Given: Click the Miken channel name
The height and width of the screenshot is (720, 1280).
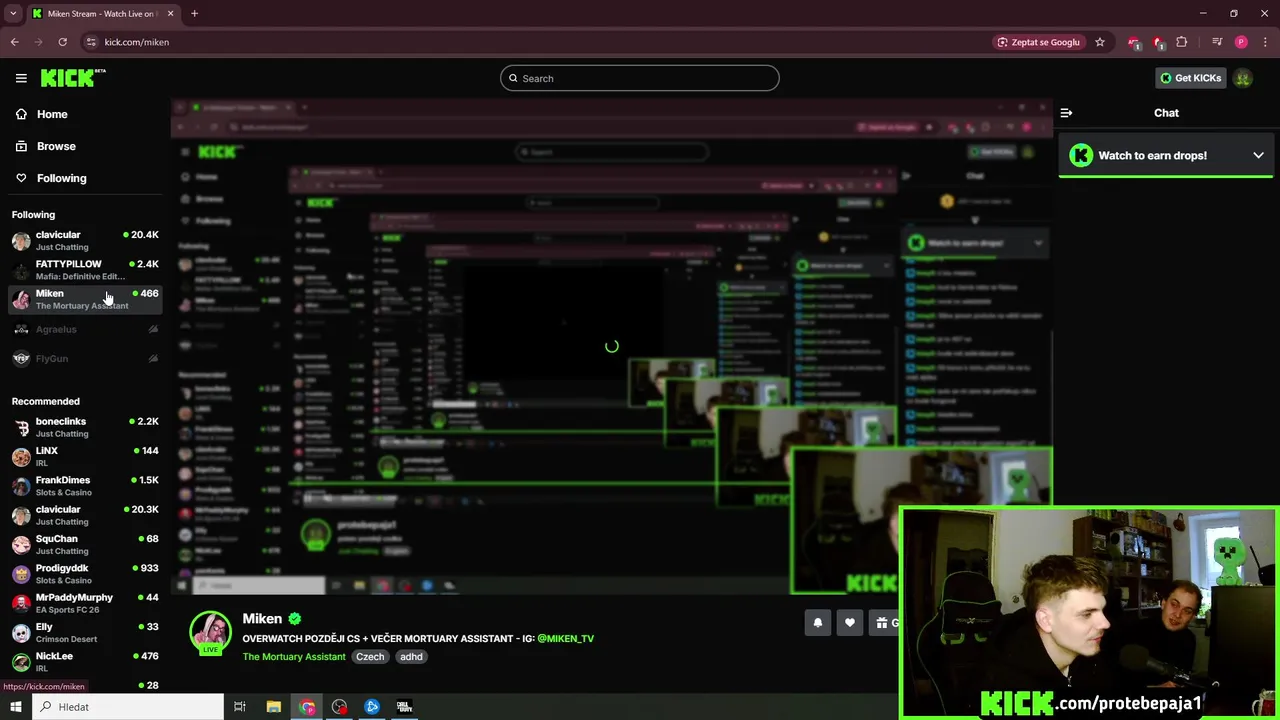Looking at the screenshot, I should pos(262,619).
